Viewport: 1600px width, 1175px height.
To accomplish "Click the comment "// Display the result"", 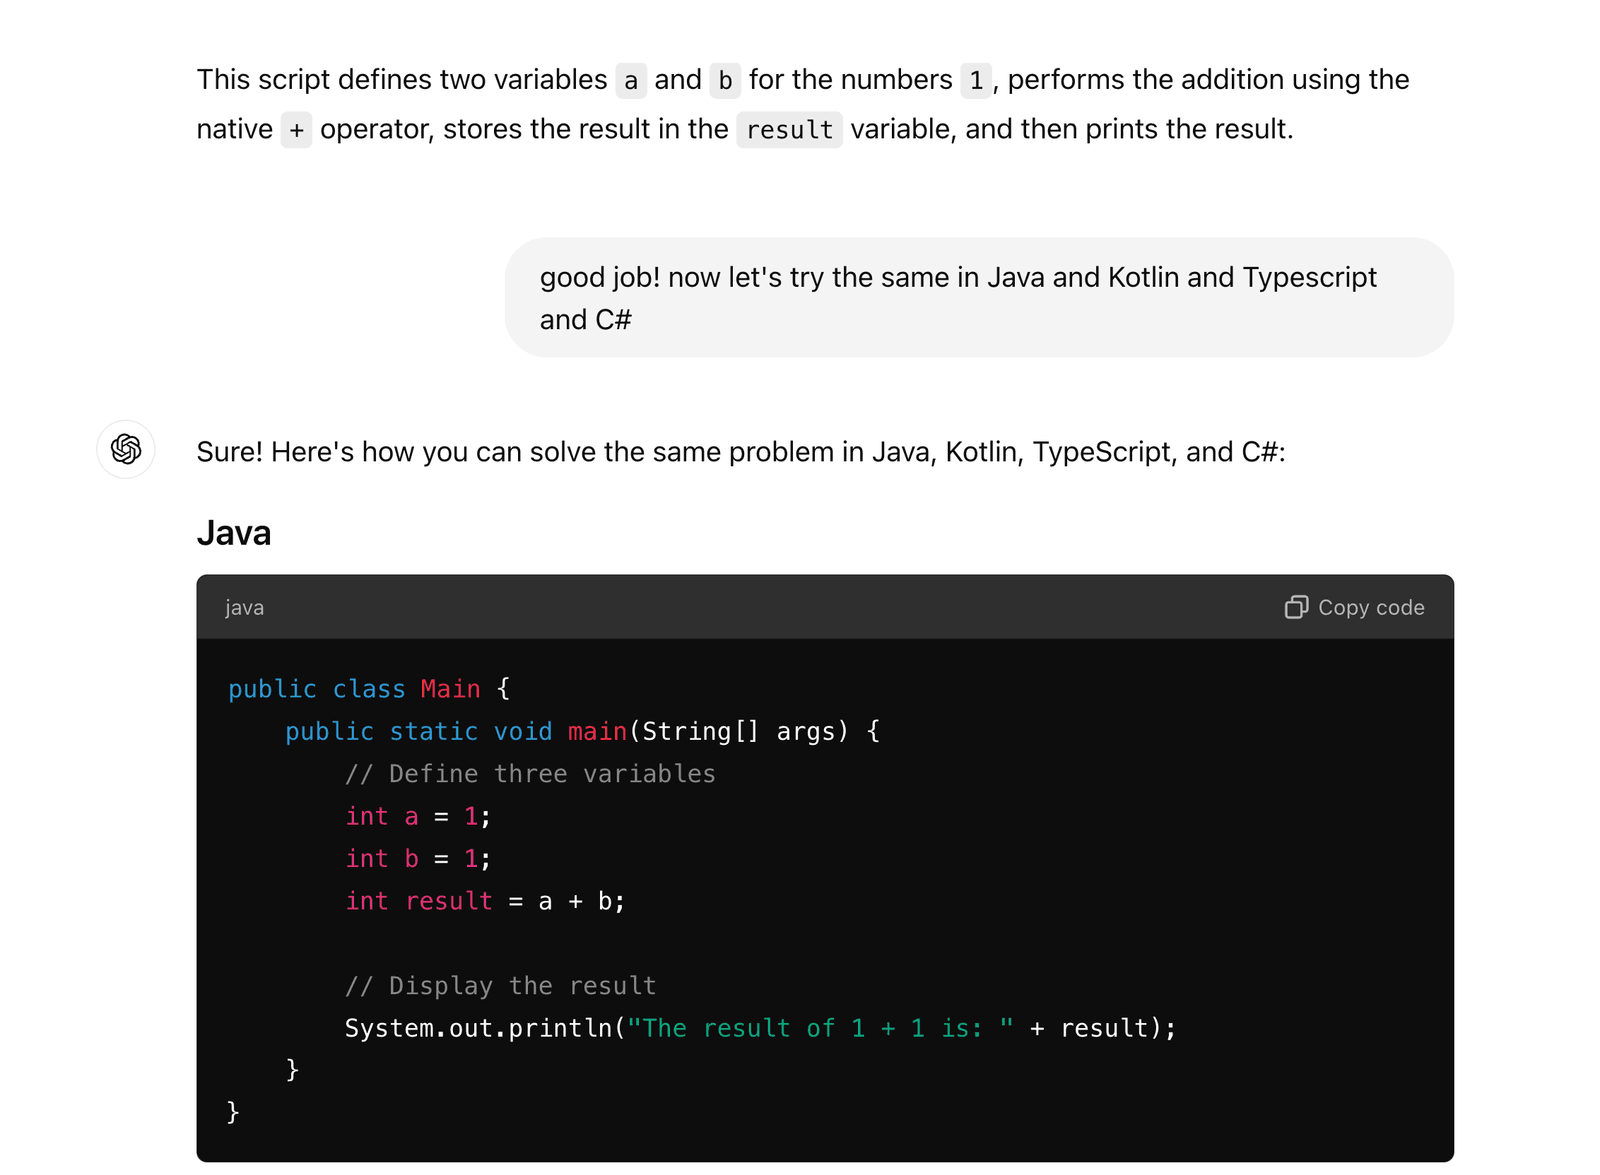I will point(500,986).
